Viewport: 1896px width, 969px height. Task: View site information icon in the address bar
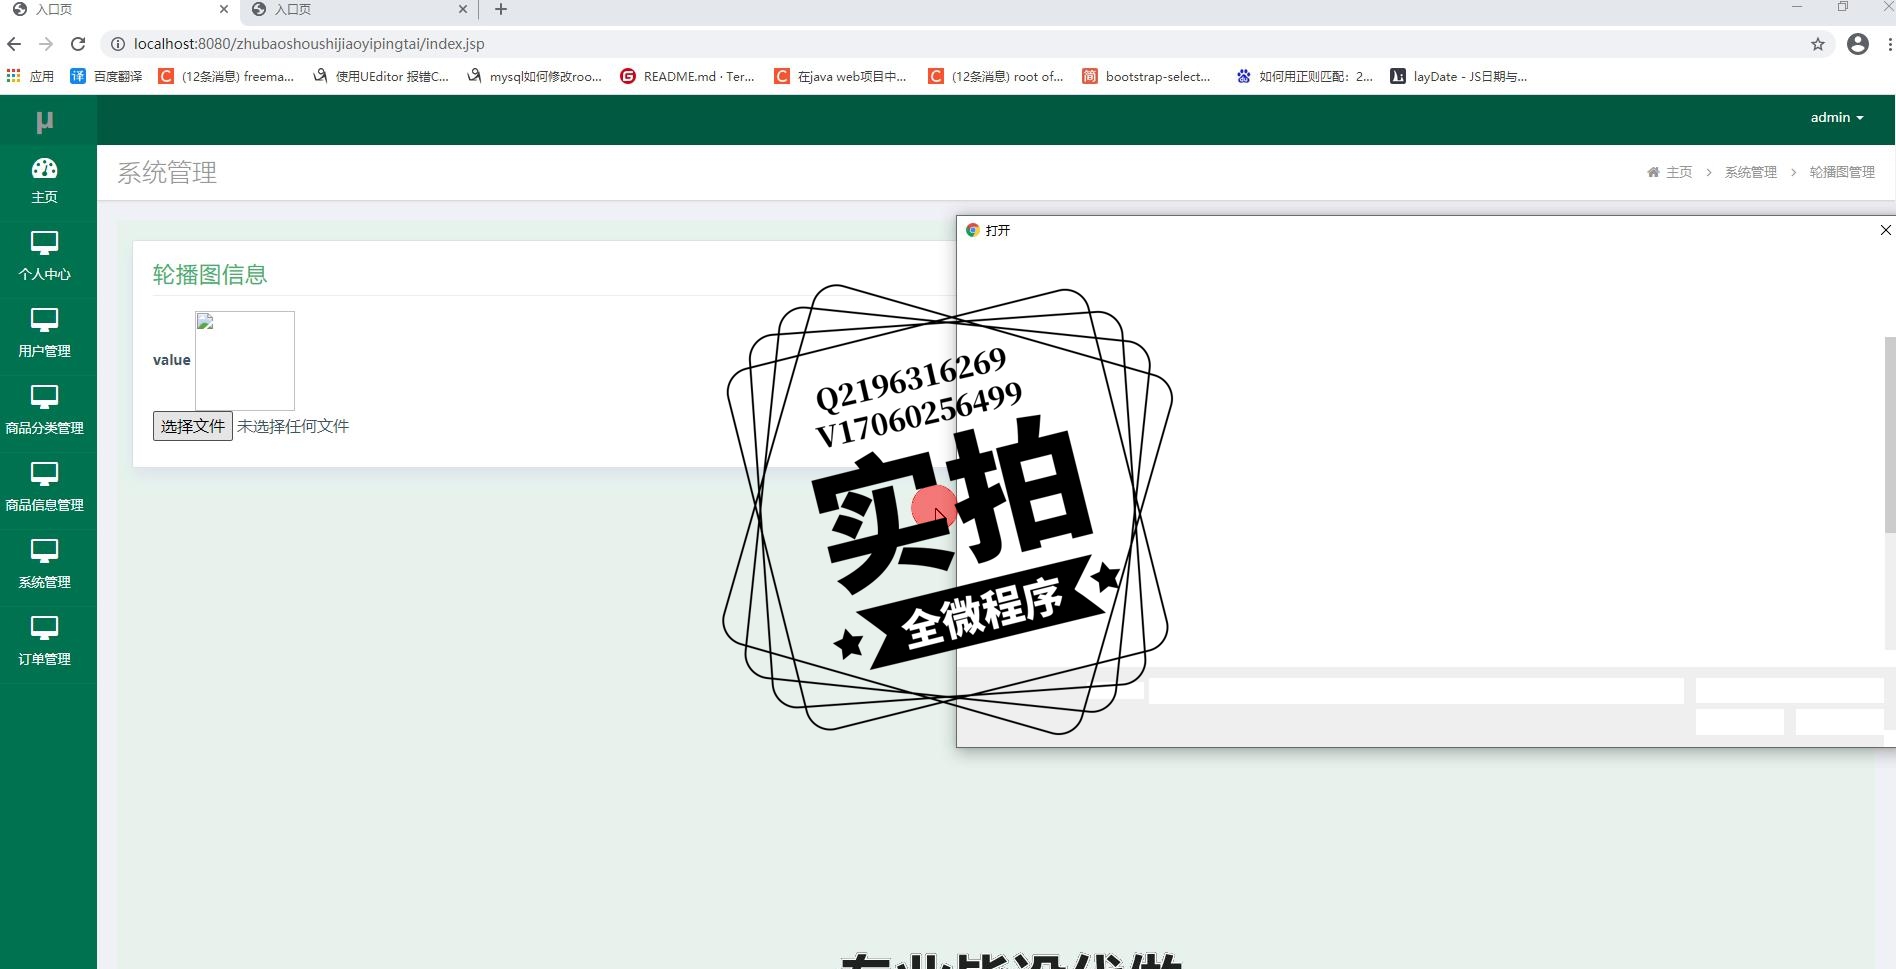[x=117, y=44]
